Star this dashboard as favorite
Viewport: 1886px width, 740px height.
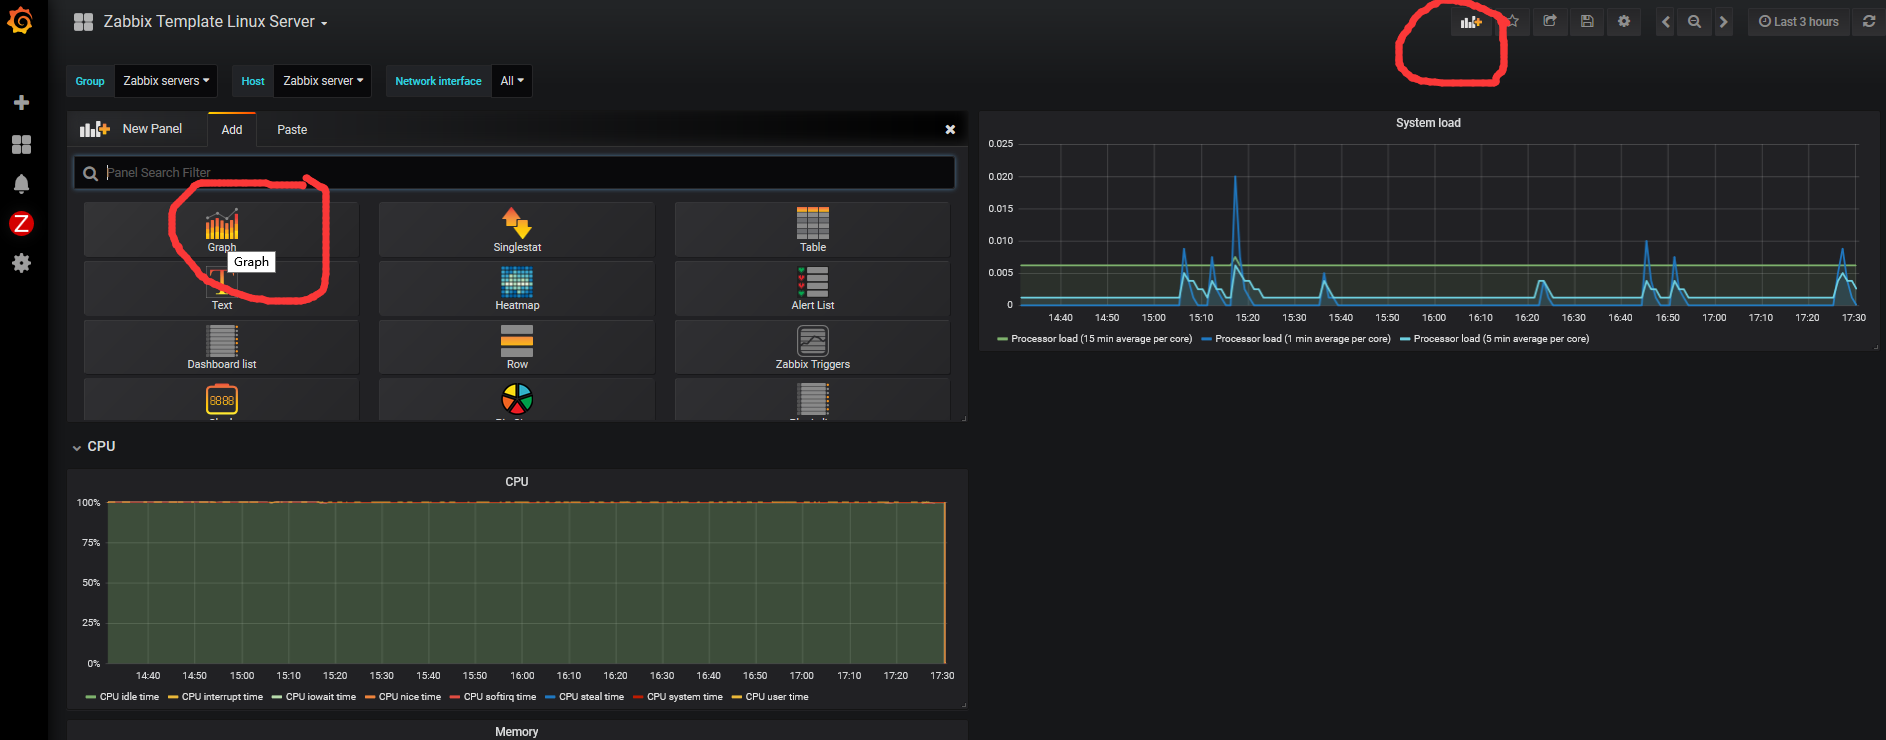[1512, 21]
